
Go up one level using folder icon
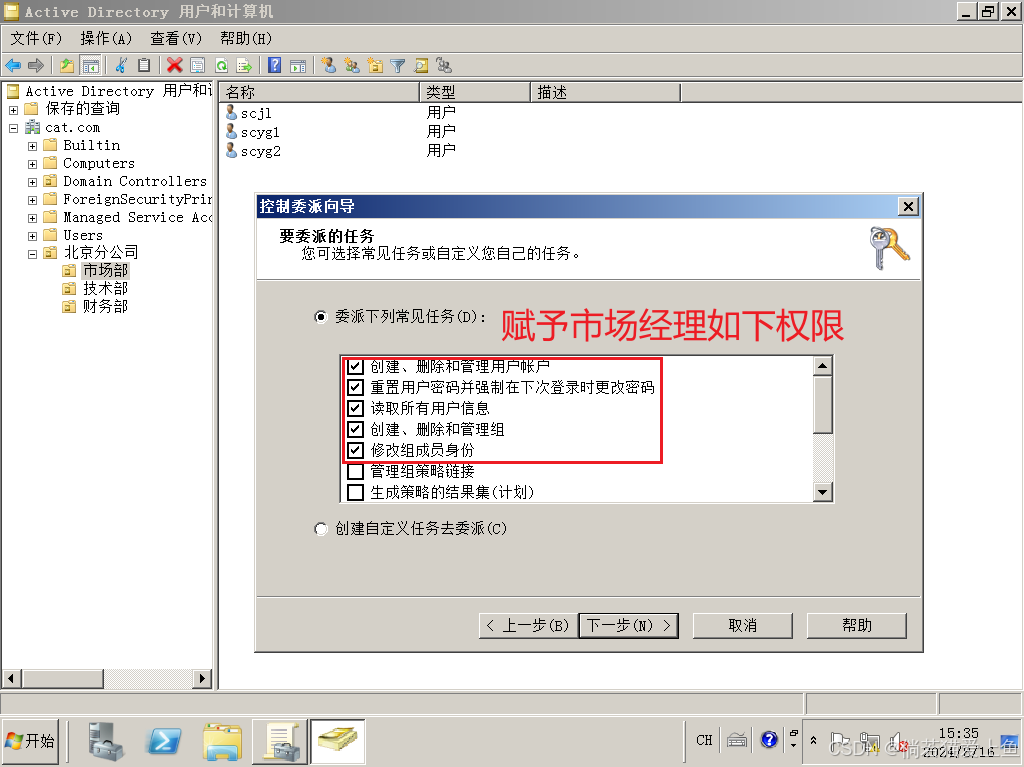[67, 65]
